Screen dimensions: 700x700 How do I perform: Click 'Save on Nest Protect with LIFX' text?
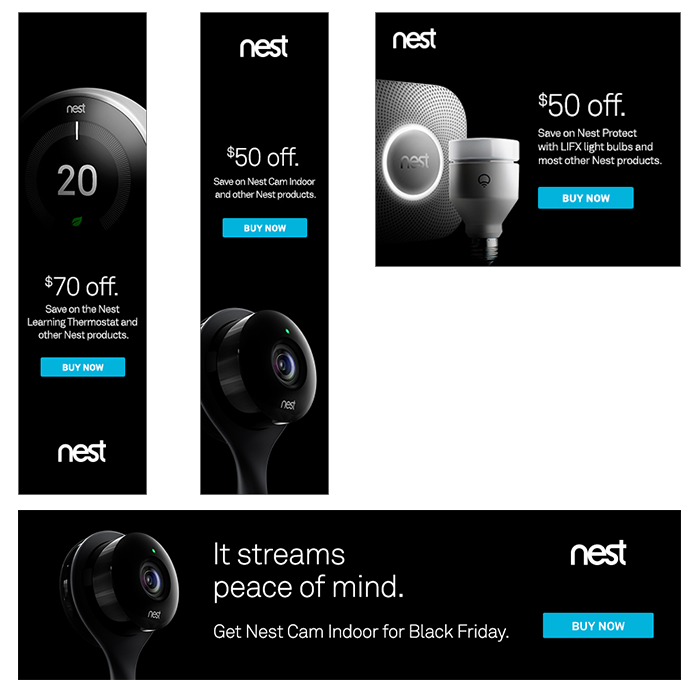[600, 147]
